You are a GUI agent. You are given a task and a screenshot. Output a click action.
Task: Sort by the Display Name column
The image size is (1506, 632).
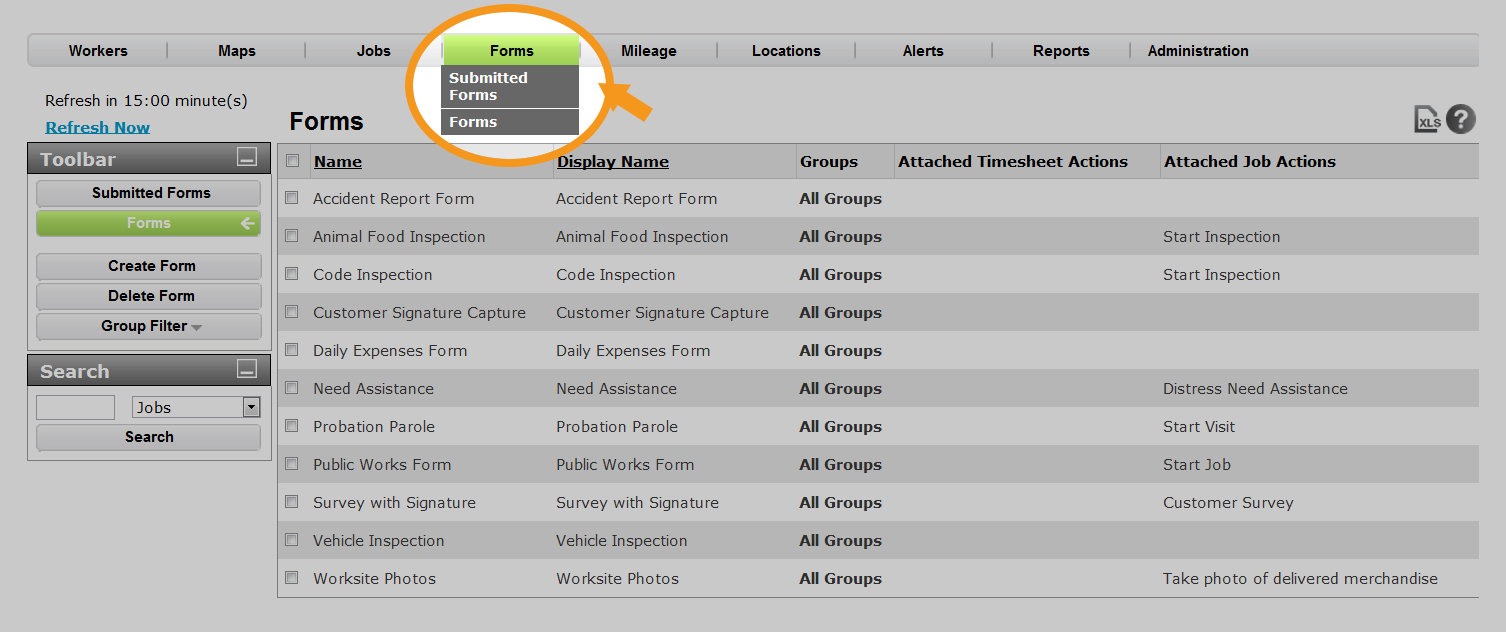tap(613, 162)
